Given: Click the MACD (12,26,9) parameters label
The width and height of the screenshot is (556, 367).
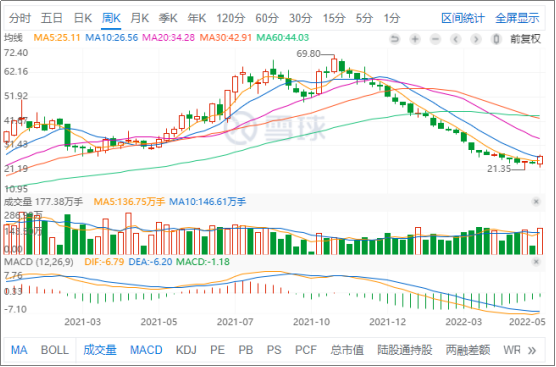Looking at the screenshot, I should click(38, 262).
